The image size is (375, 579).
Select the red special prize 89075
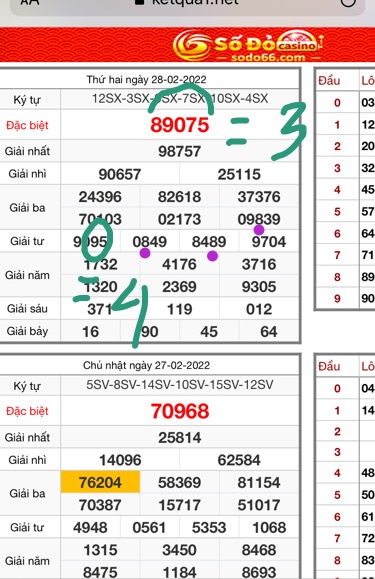[x=180, y=125]
